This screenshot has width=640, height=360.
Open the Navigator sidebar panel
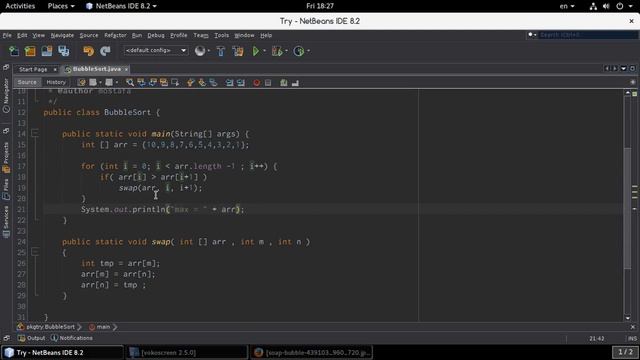[x=6, y=96]
